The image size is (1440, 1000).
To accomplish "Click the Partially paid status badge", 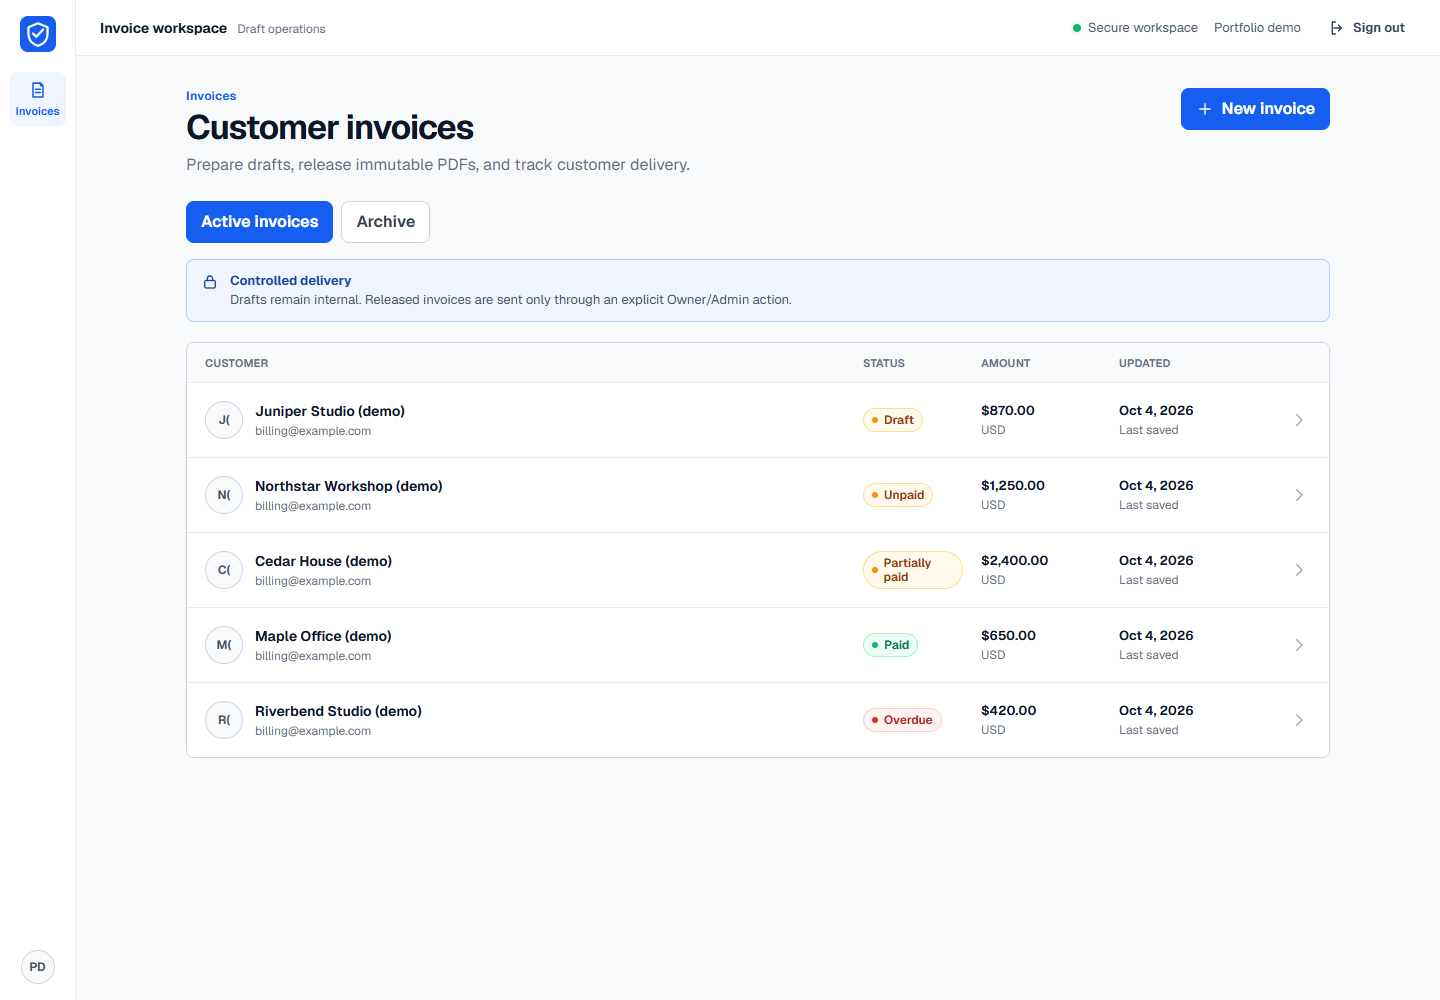I will [912, 570].
